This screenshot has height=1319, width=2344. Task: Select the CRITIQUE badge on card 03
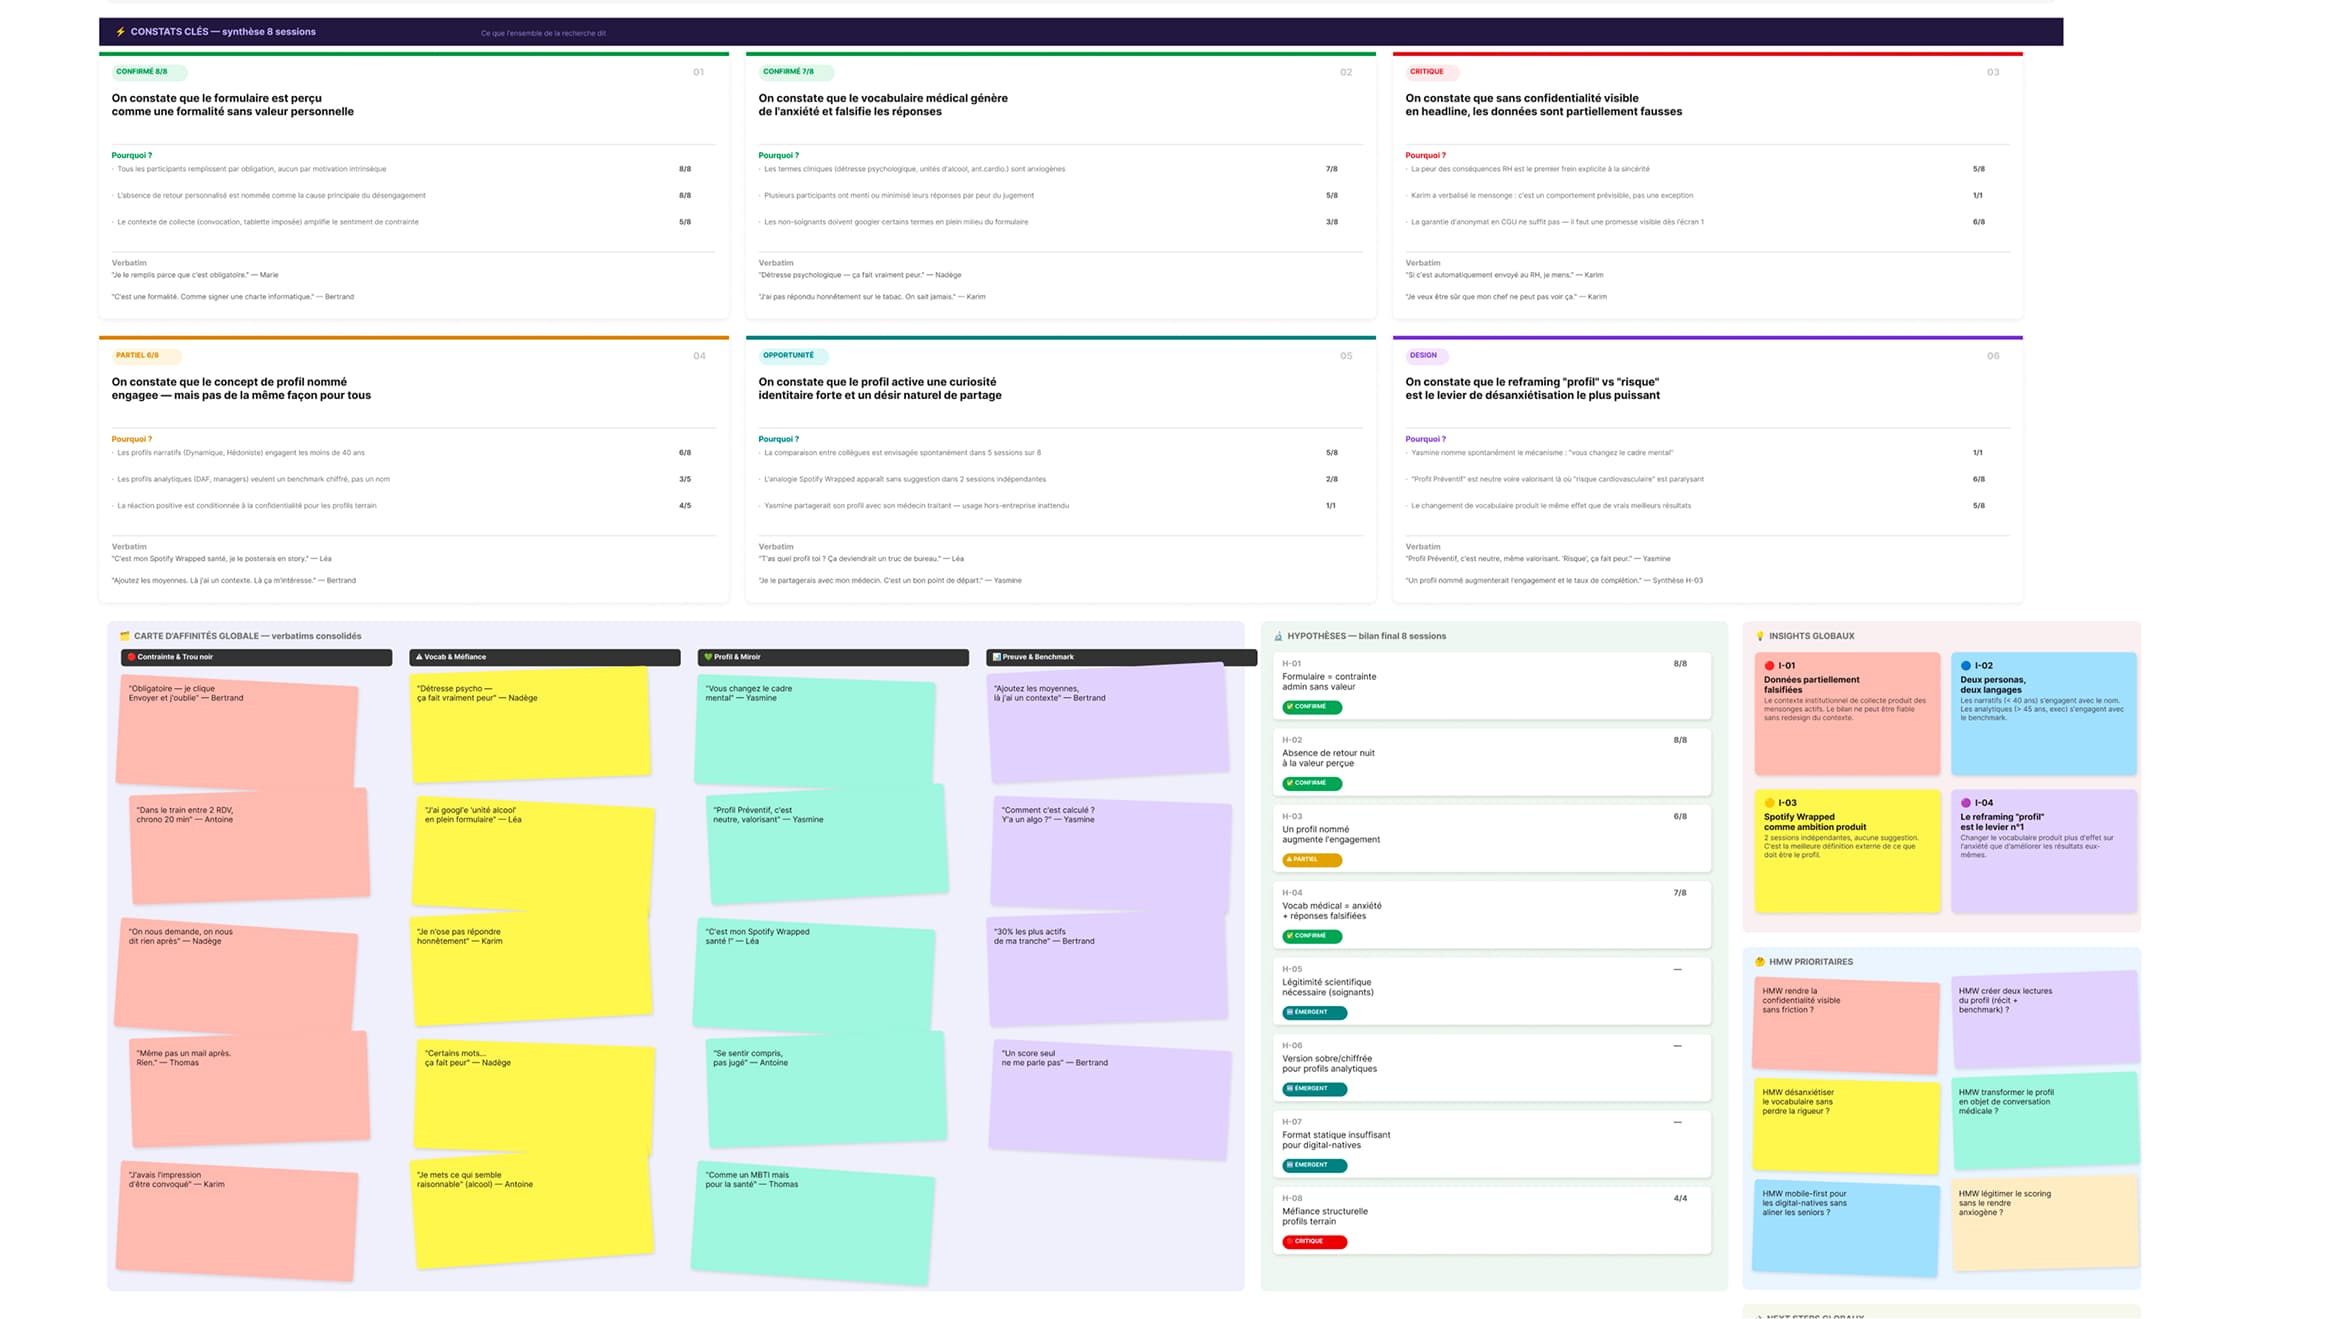point(1433,72)
